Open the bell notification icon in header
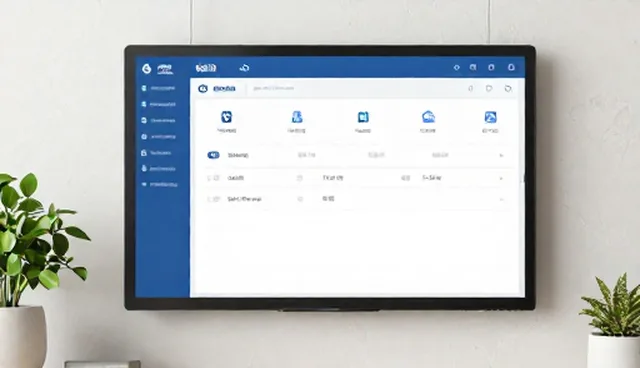Image resolution: width=640 pixels, height=368 pixels. coord(511,67)
